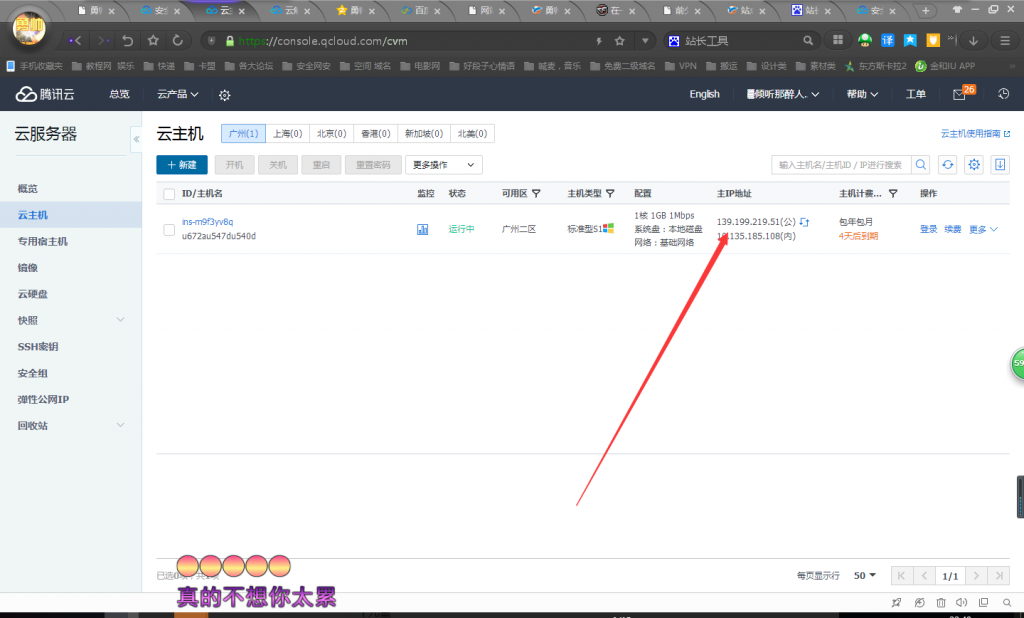Open the table column settings gear icon
The width and height of the screenshot is (1024, 618).
(974, 165)
